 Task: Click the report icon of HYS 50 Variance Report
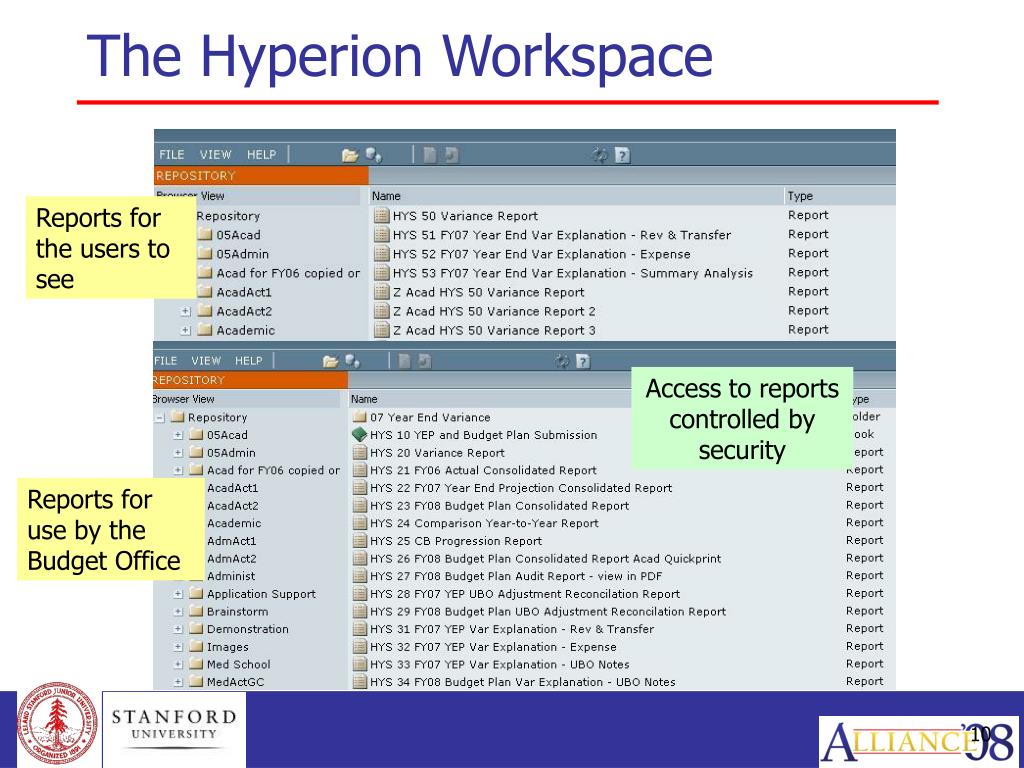click(381, 216)
